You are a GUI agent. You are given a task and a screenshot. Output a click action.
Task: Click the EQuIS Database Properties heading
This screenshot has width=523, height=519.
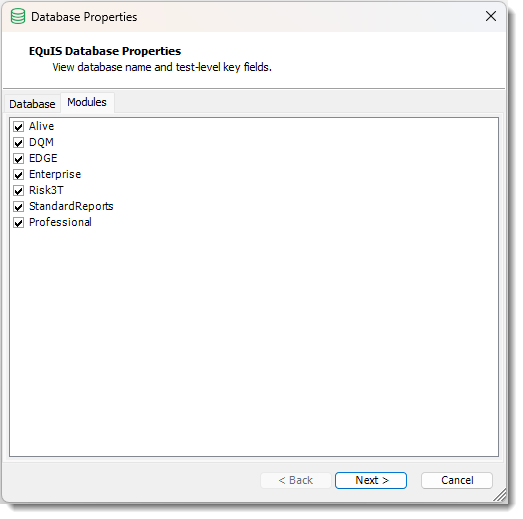pos(105,51)
